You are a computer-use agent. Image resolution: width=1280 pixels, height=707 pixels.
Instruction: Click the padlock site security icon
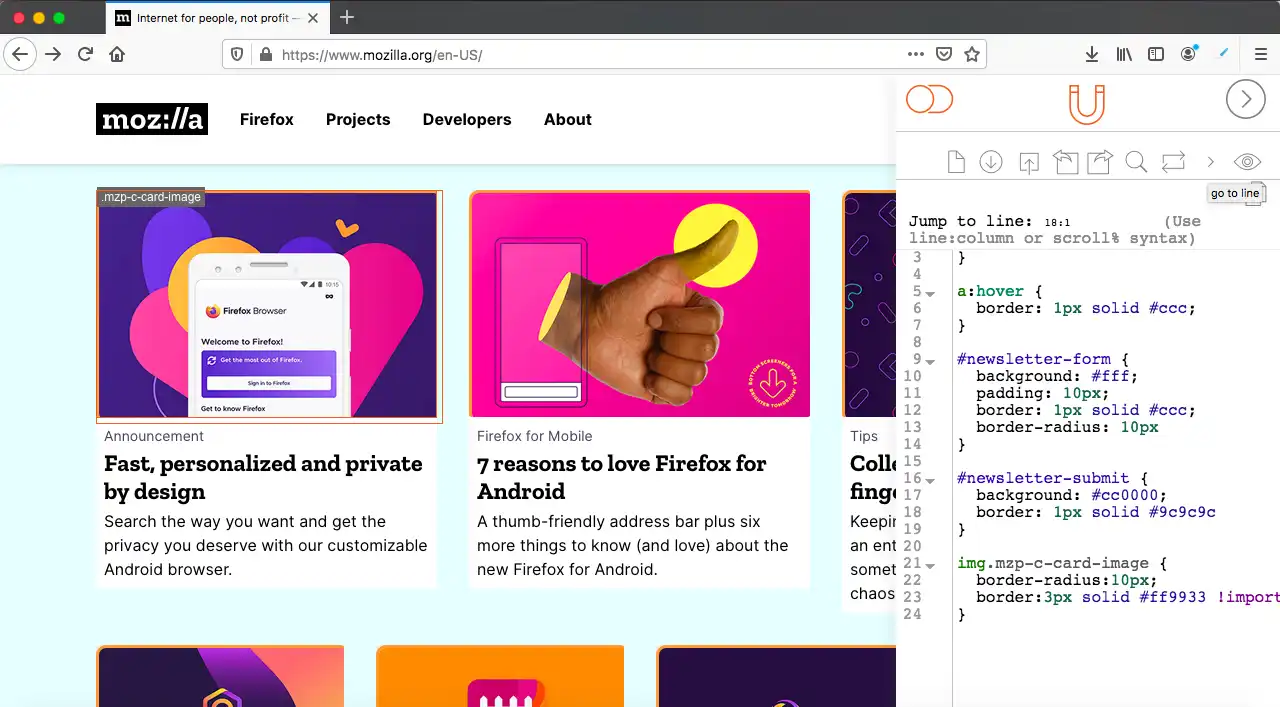point(265,54)
